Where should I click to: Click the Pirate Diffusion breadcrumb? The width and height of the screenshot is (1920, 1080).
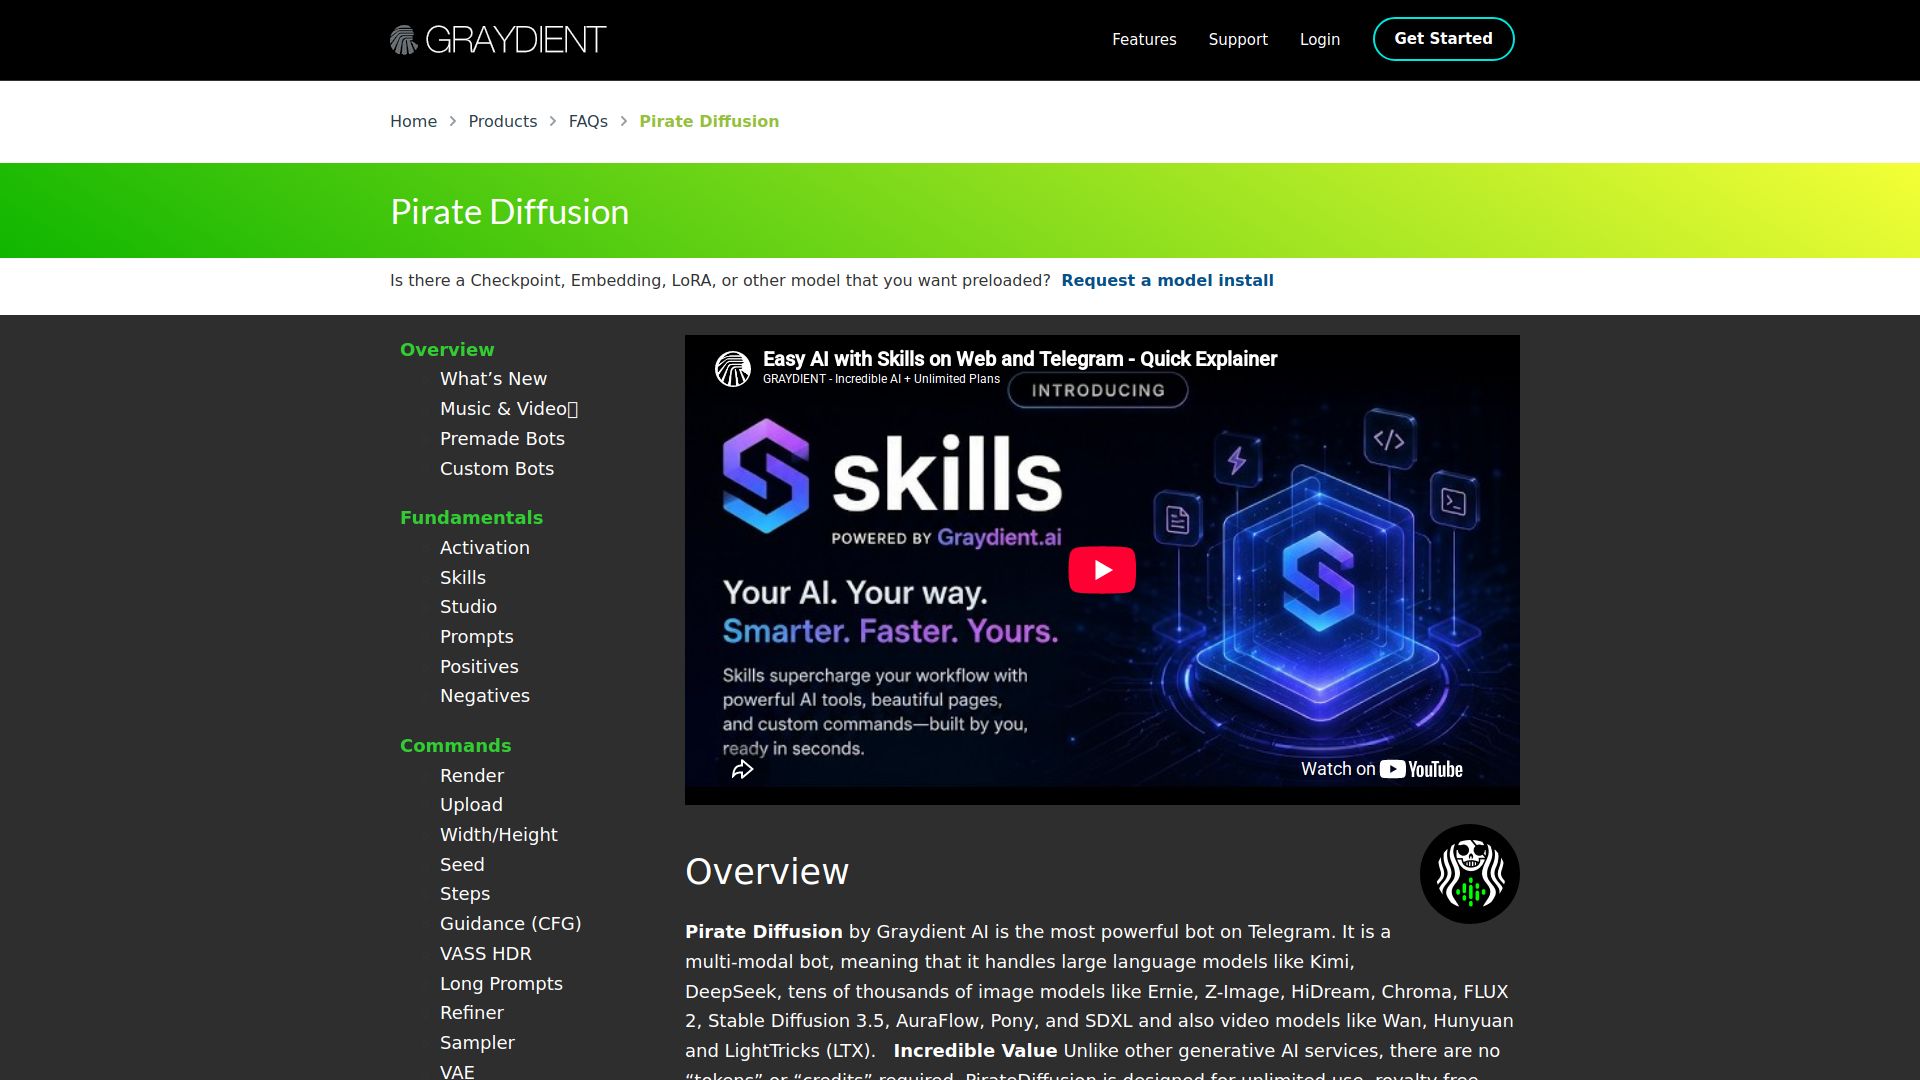[x=709, y=121]
